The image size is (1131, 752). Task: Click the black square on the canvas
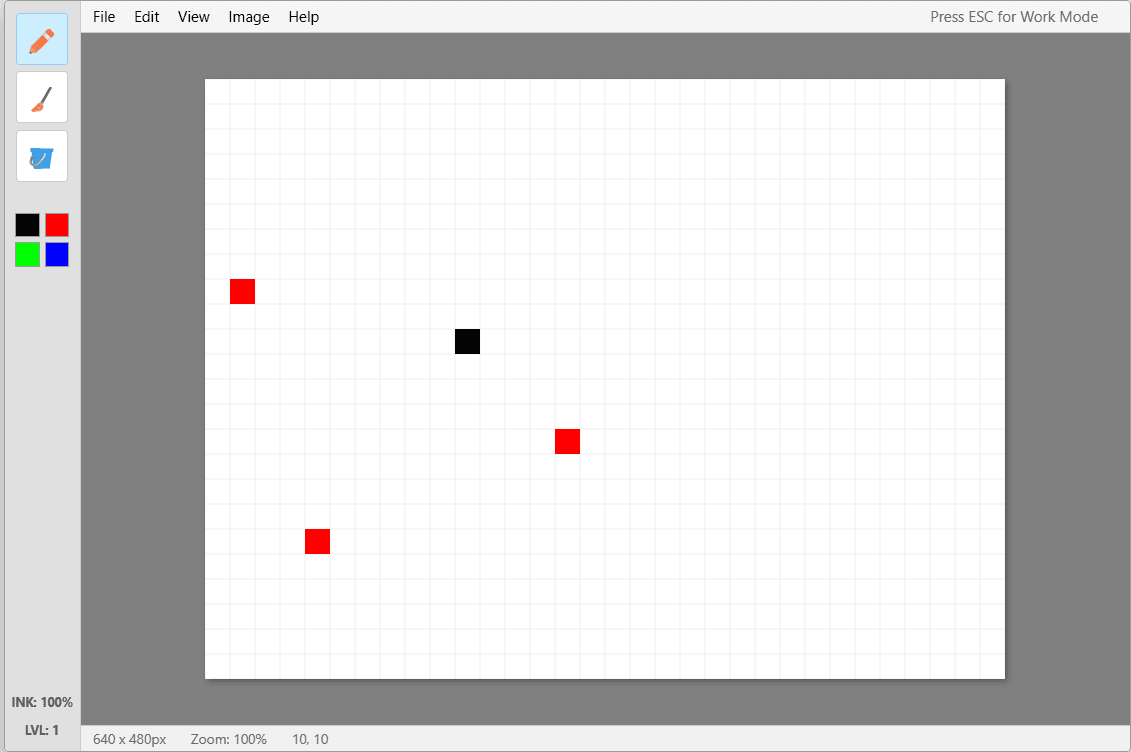(467, 341)
